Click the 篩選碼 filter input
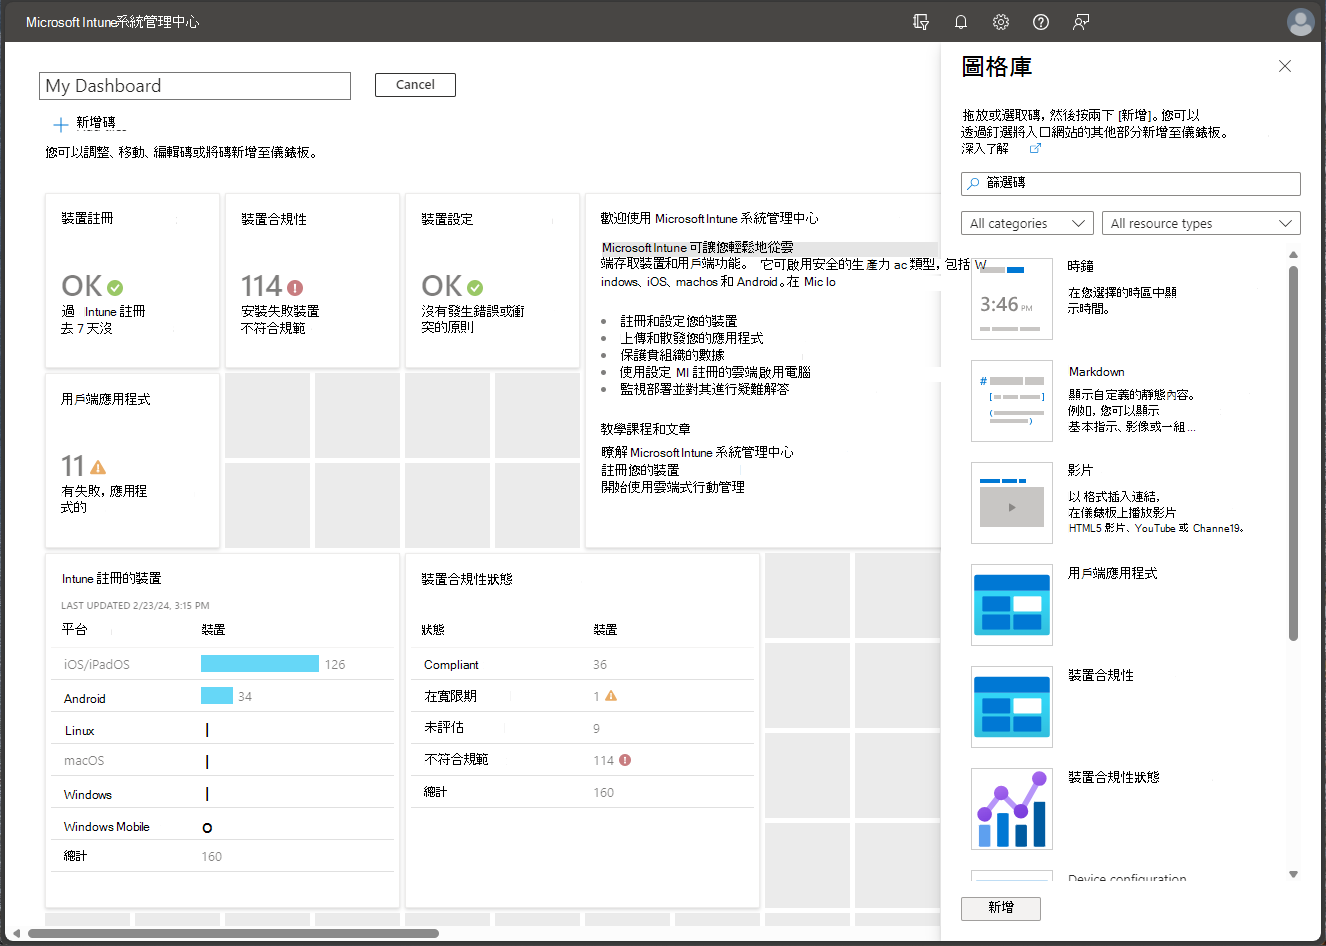 pyautogui.click(x=1131, y=183)
